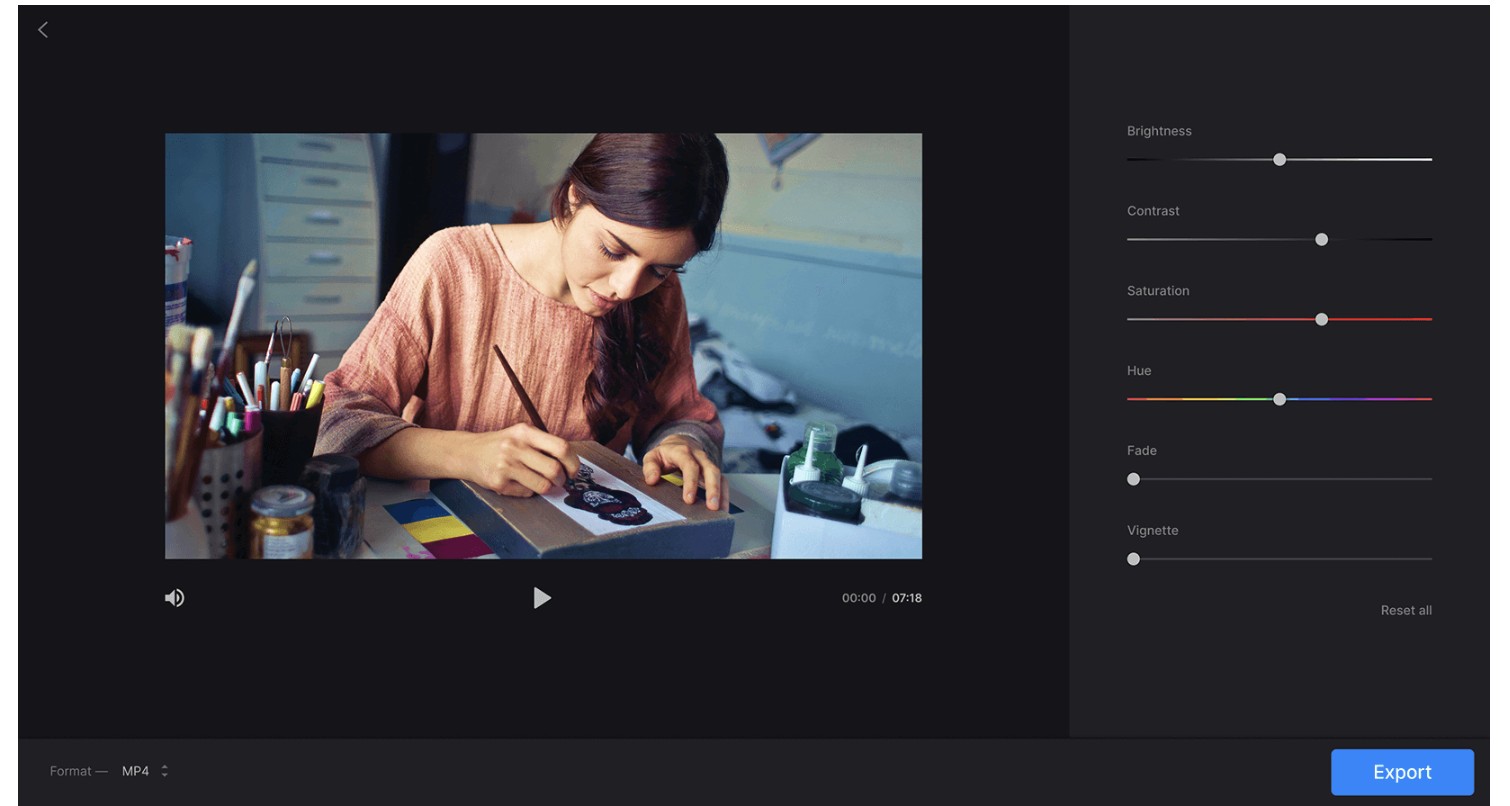Open the MP4 format dropdown
Viewport: 1510px width, 806px height.
pyautogui.click(x=136, y=771)
